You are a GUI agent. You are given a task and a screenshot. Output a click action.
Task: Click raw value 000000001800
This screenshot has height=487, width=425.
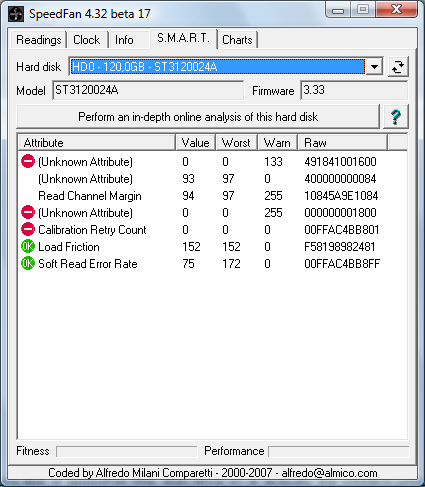tap(340, 213)
